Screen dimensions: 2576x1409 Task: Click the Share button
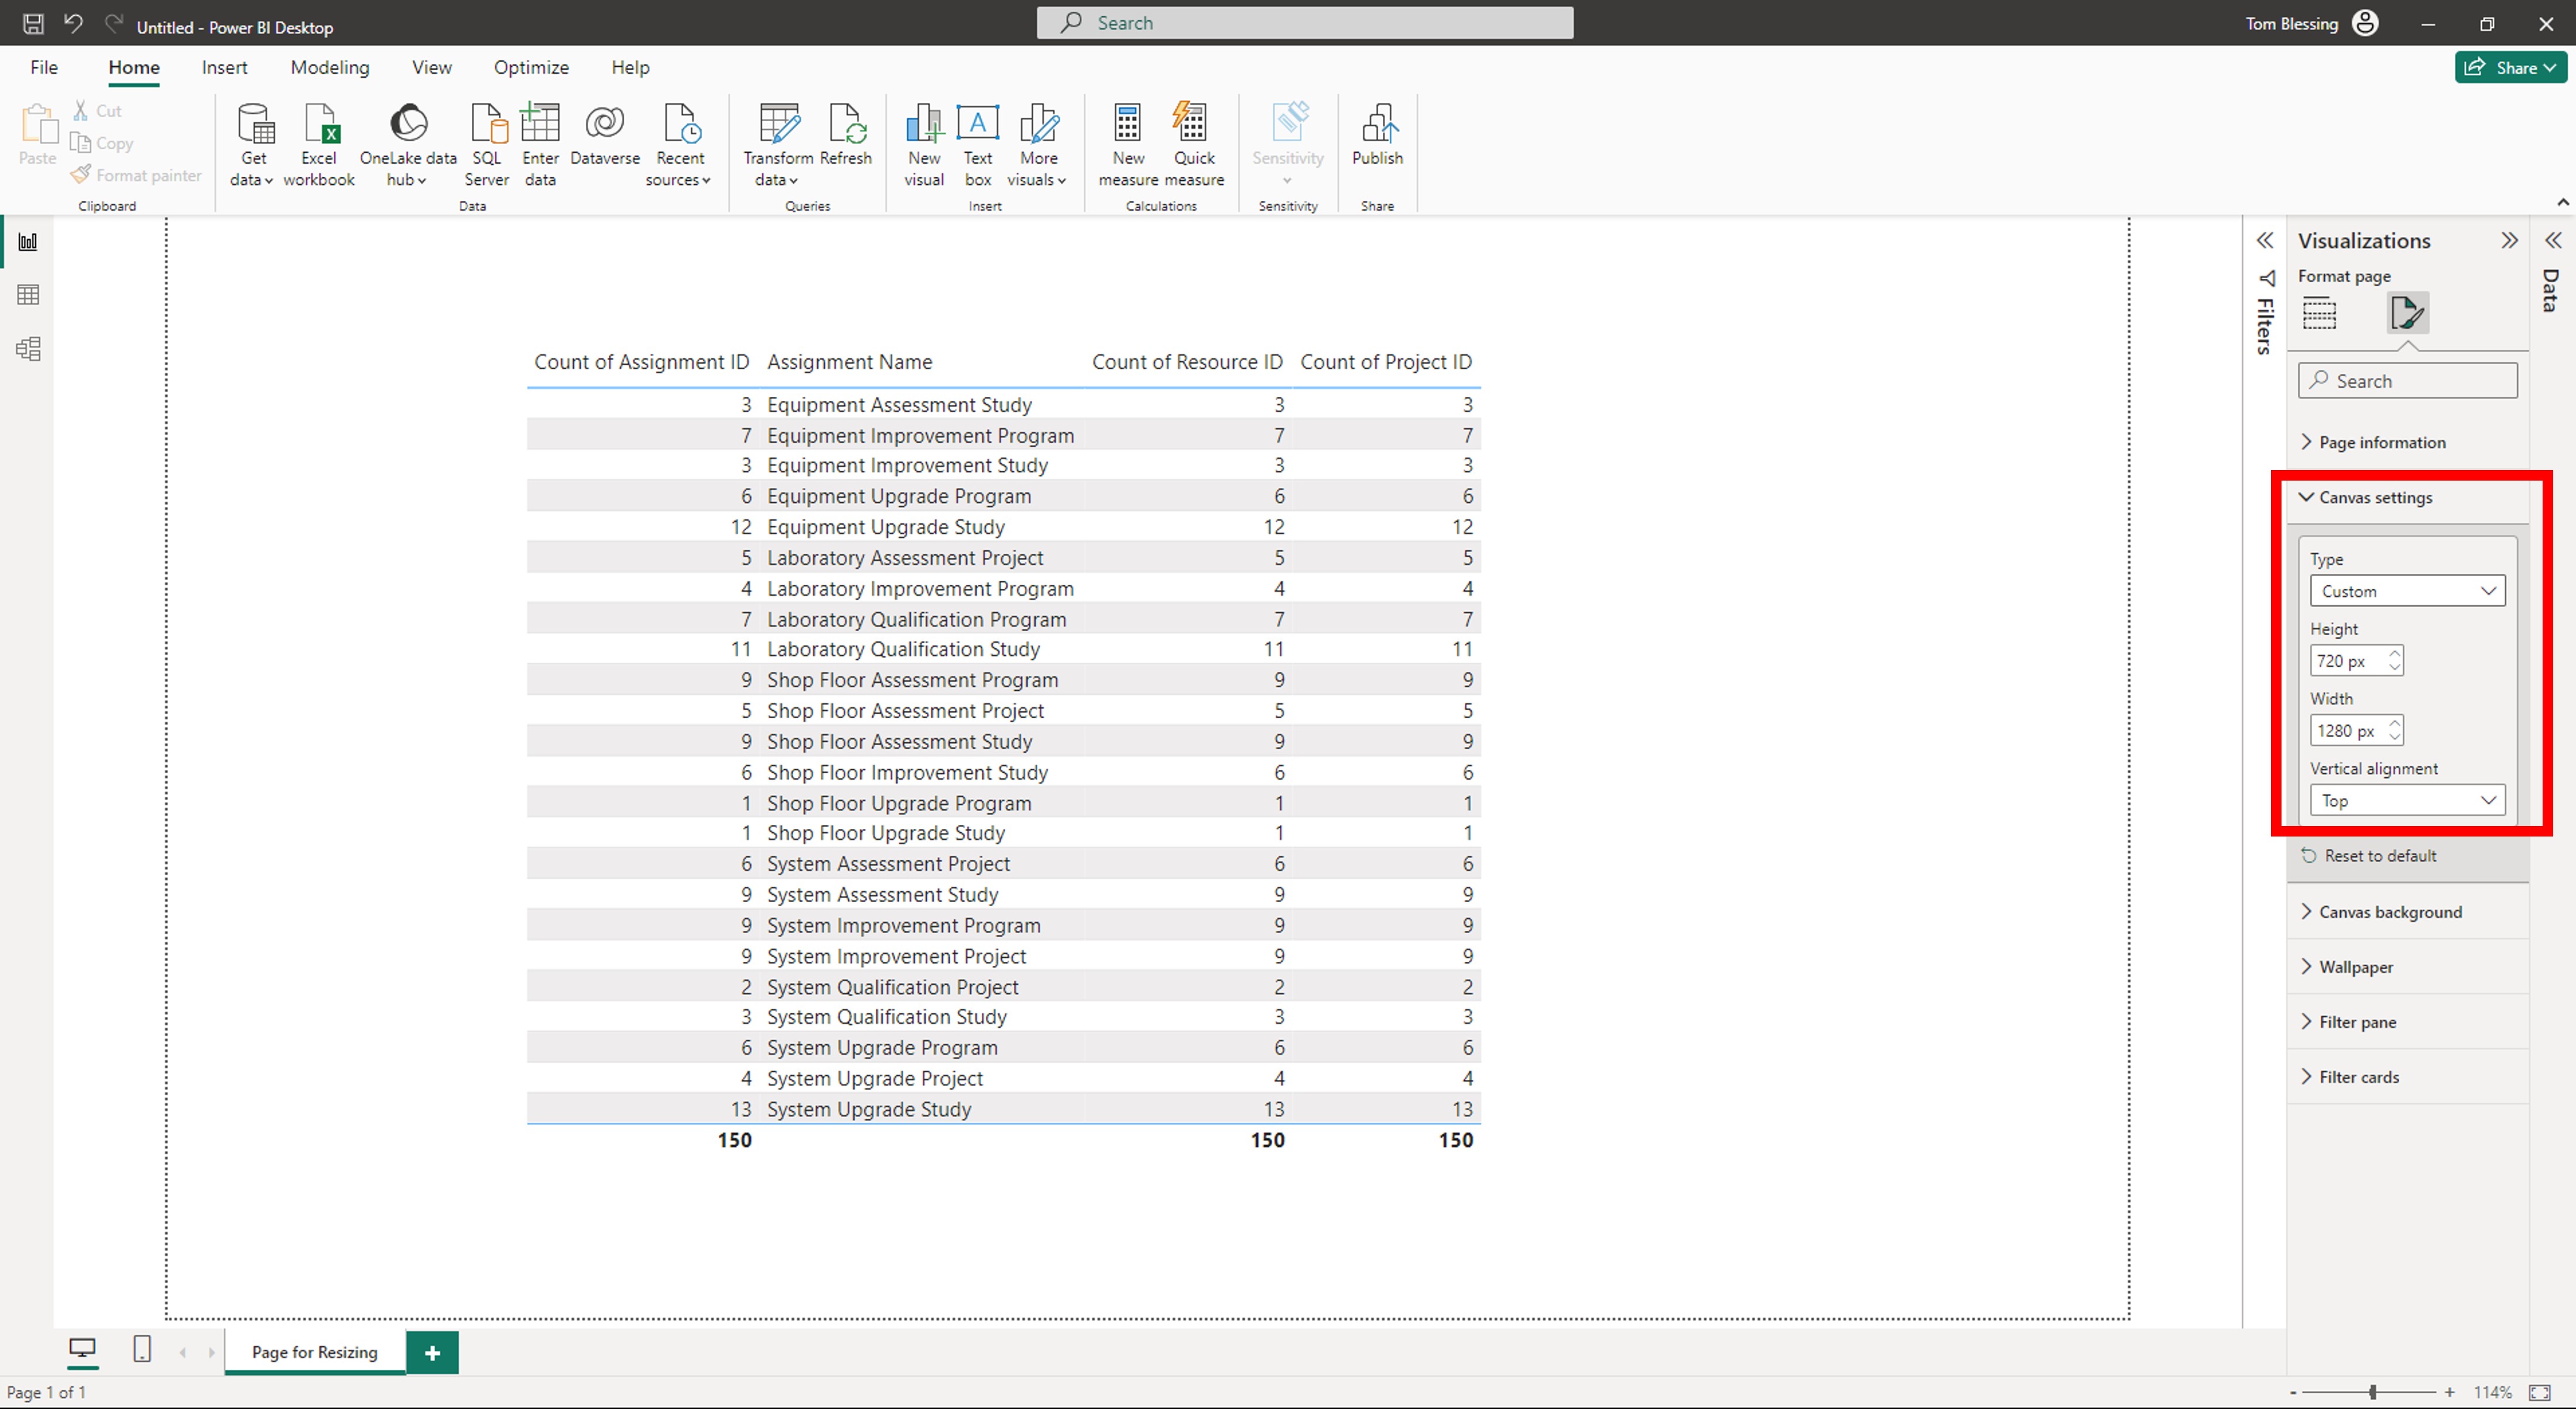pyautogui.click(x=2509, y=67)
